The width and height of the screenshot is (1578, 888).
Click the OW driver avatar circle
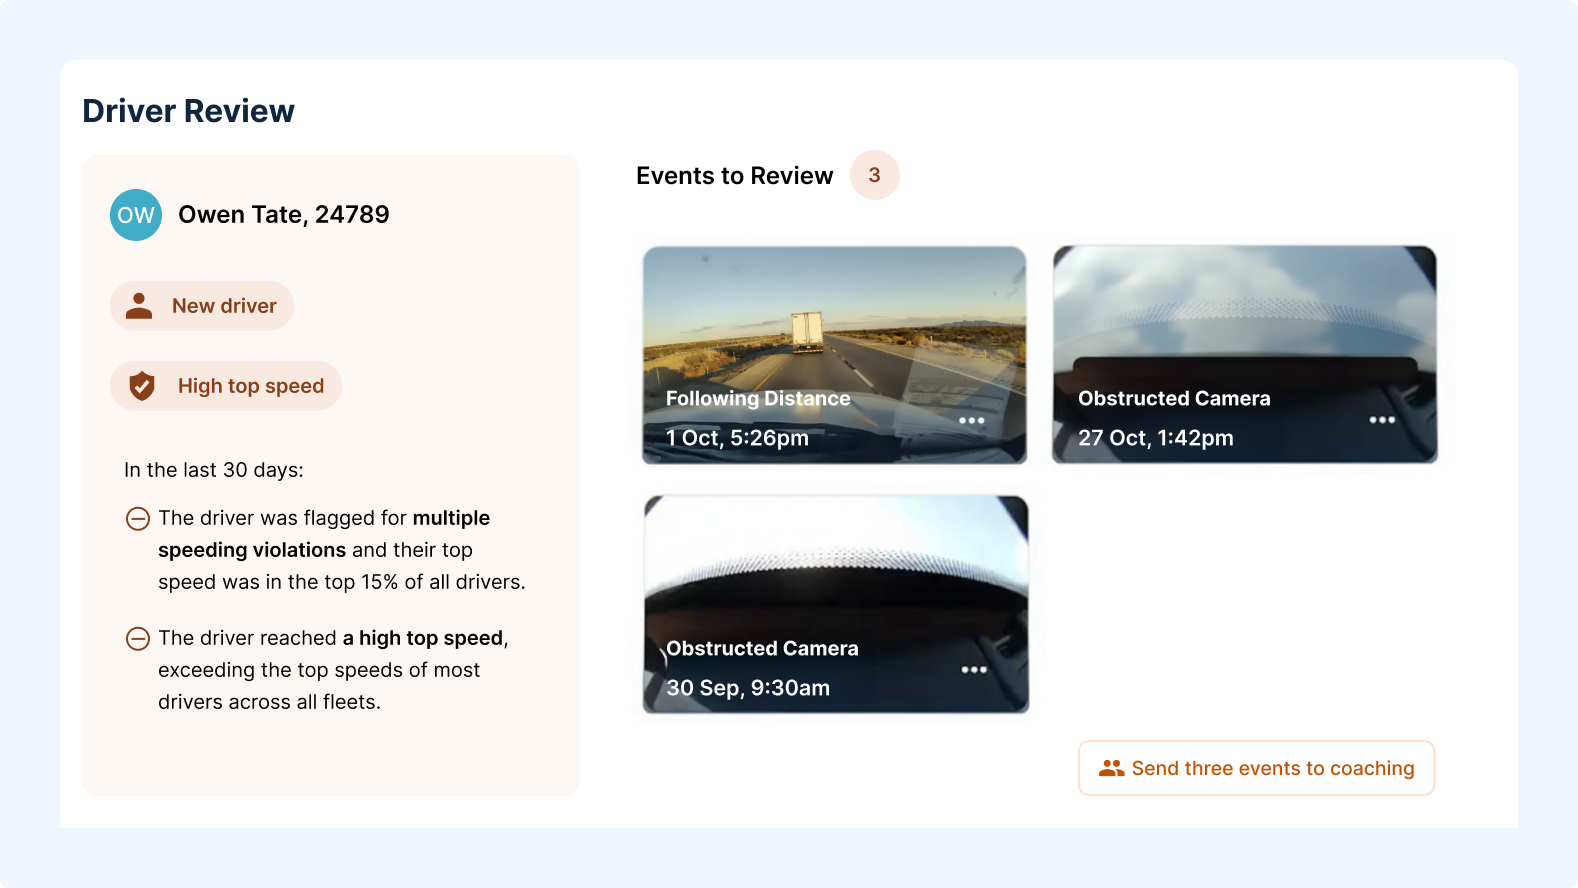click(x=136, y=215)
